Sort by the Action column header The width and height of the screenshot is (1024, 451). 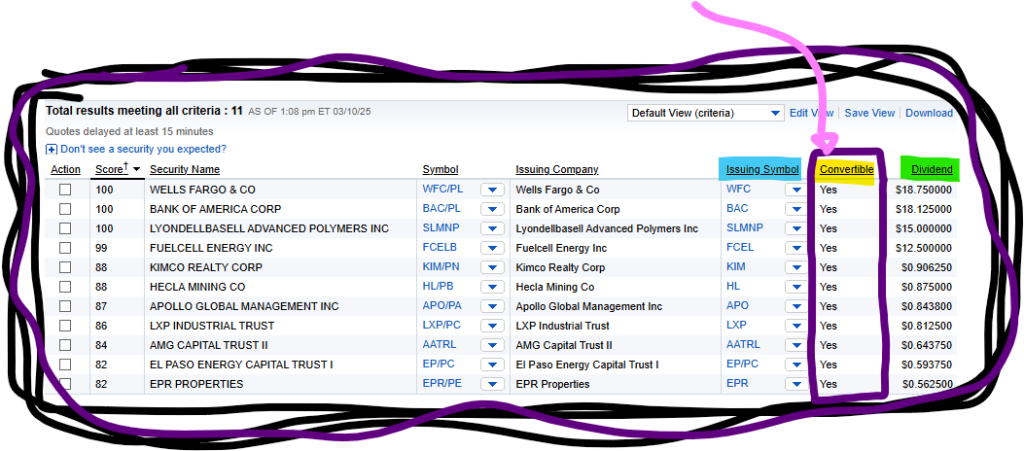coord(66,170)
